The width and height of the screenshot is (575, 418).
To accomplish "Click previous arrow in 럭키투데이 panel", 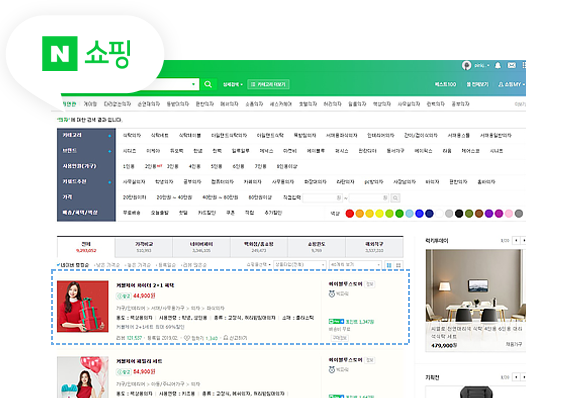I will pyautogui.click(x=516, y=241).
